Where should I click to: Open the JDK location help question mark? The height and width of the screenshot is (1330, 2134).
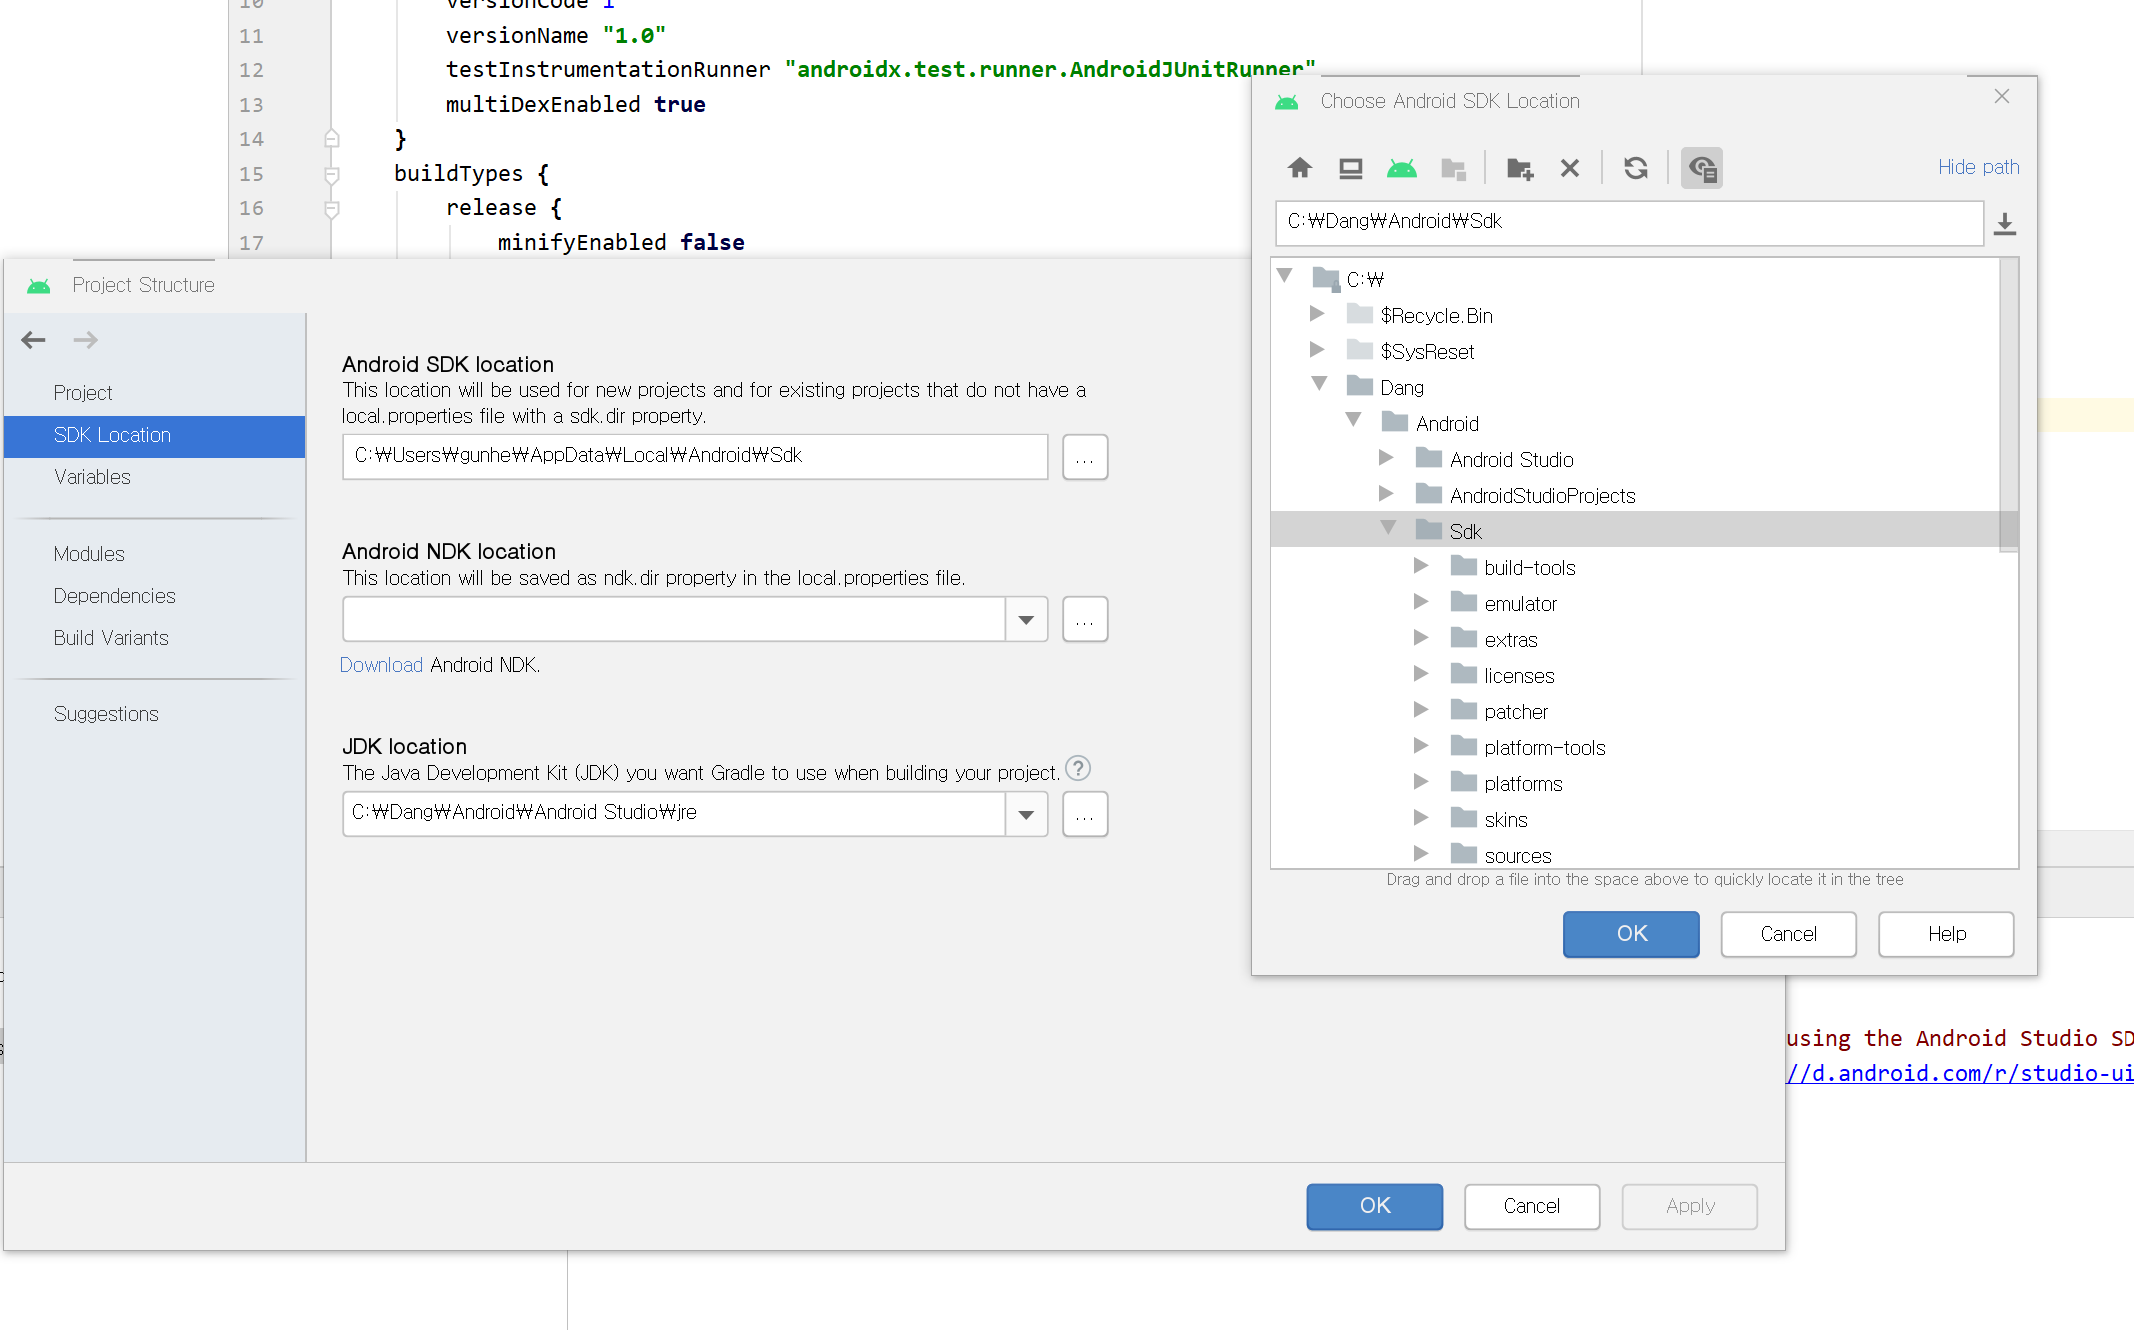pyautogui.click(x=1077, y=769)
